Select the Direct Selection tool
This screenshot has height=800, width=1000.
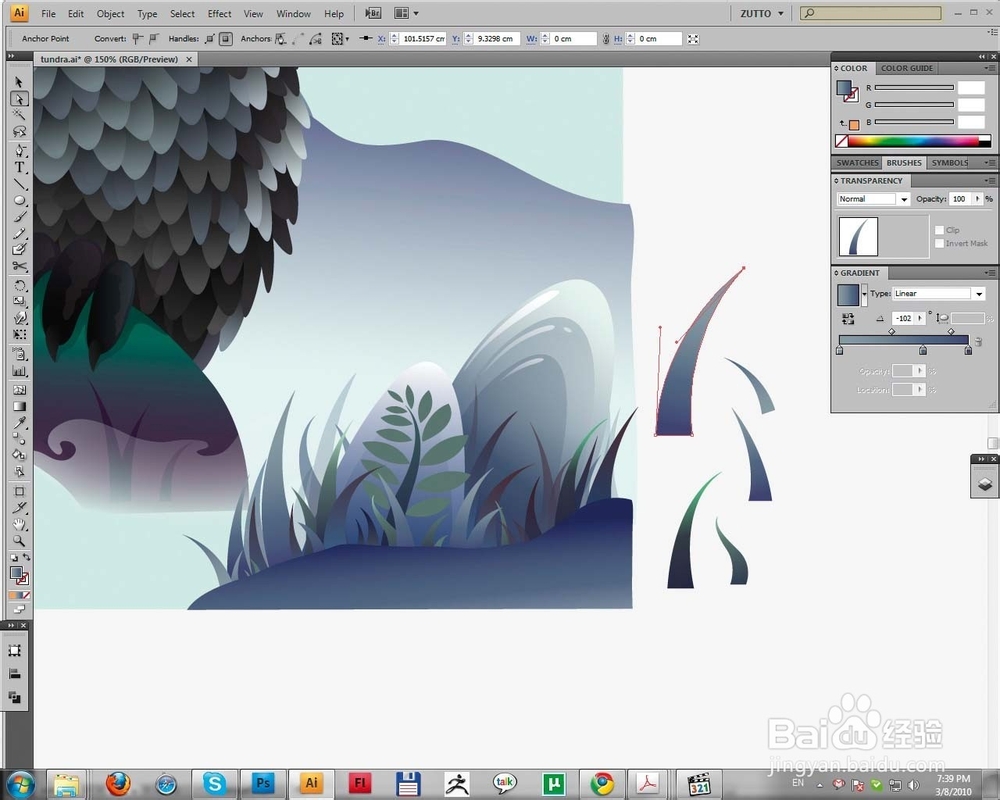click(19, 99)
